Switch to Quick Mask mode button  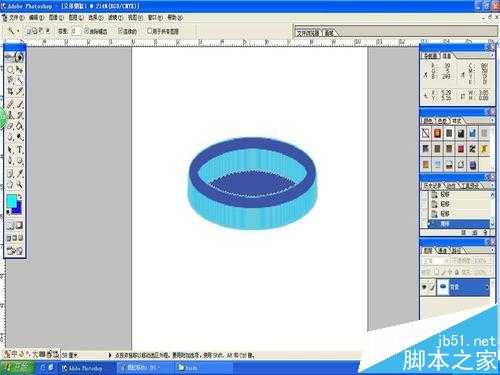tap(19, 226)
